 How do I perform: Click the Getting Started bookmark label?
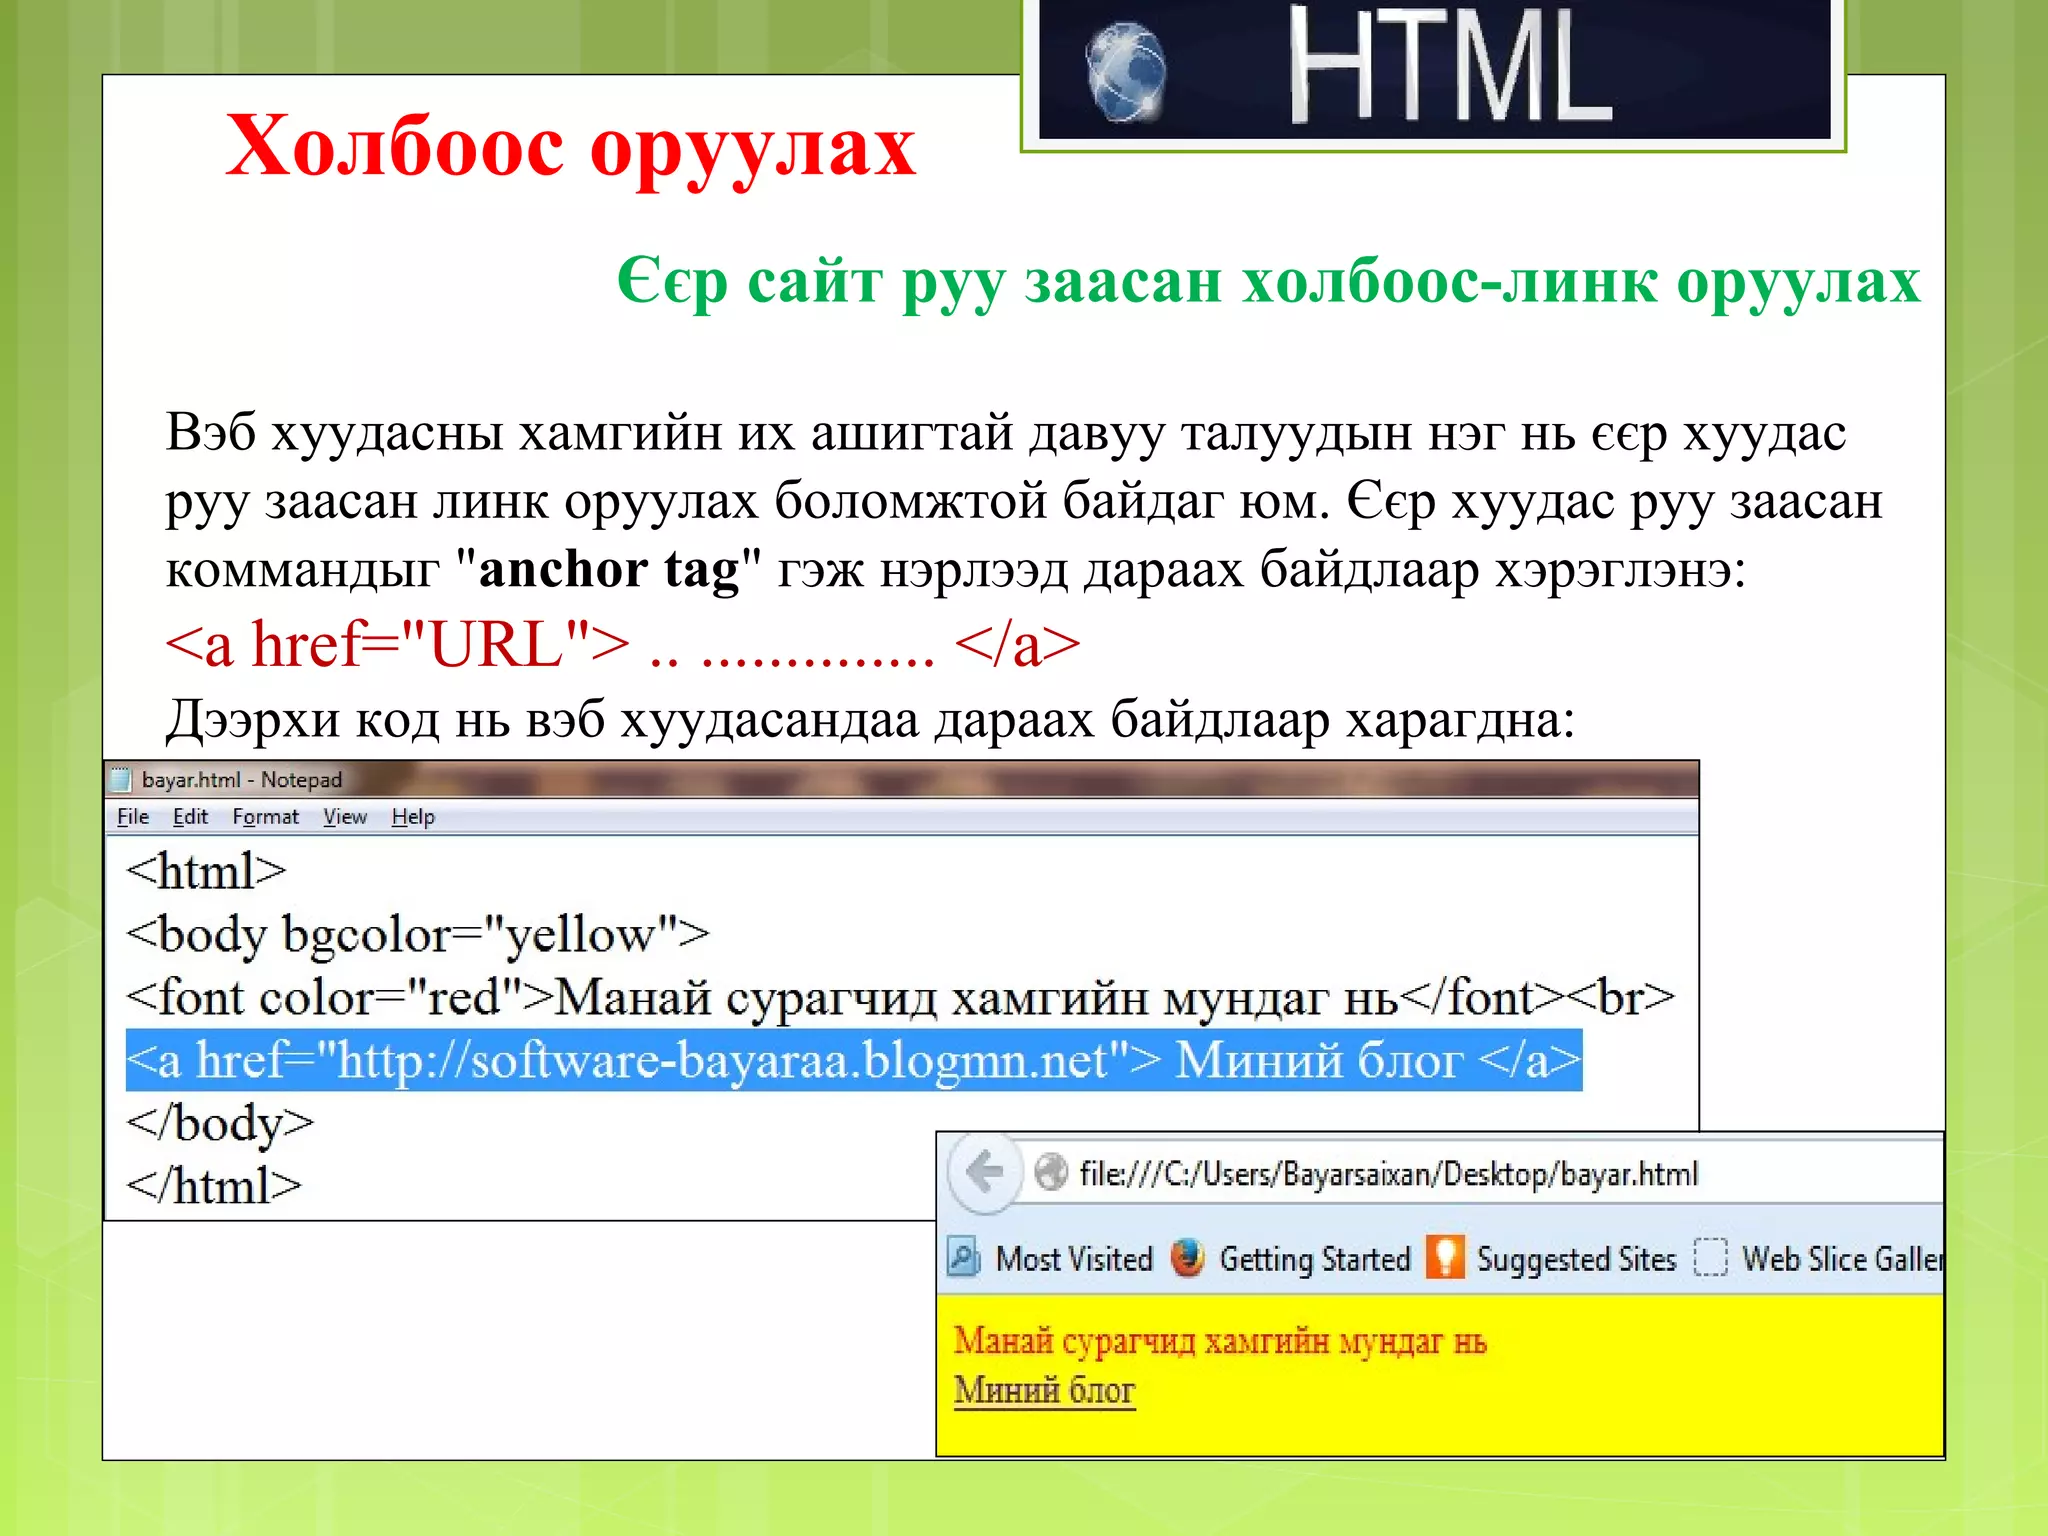click(1314, 1258)
